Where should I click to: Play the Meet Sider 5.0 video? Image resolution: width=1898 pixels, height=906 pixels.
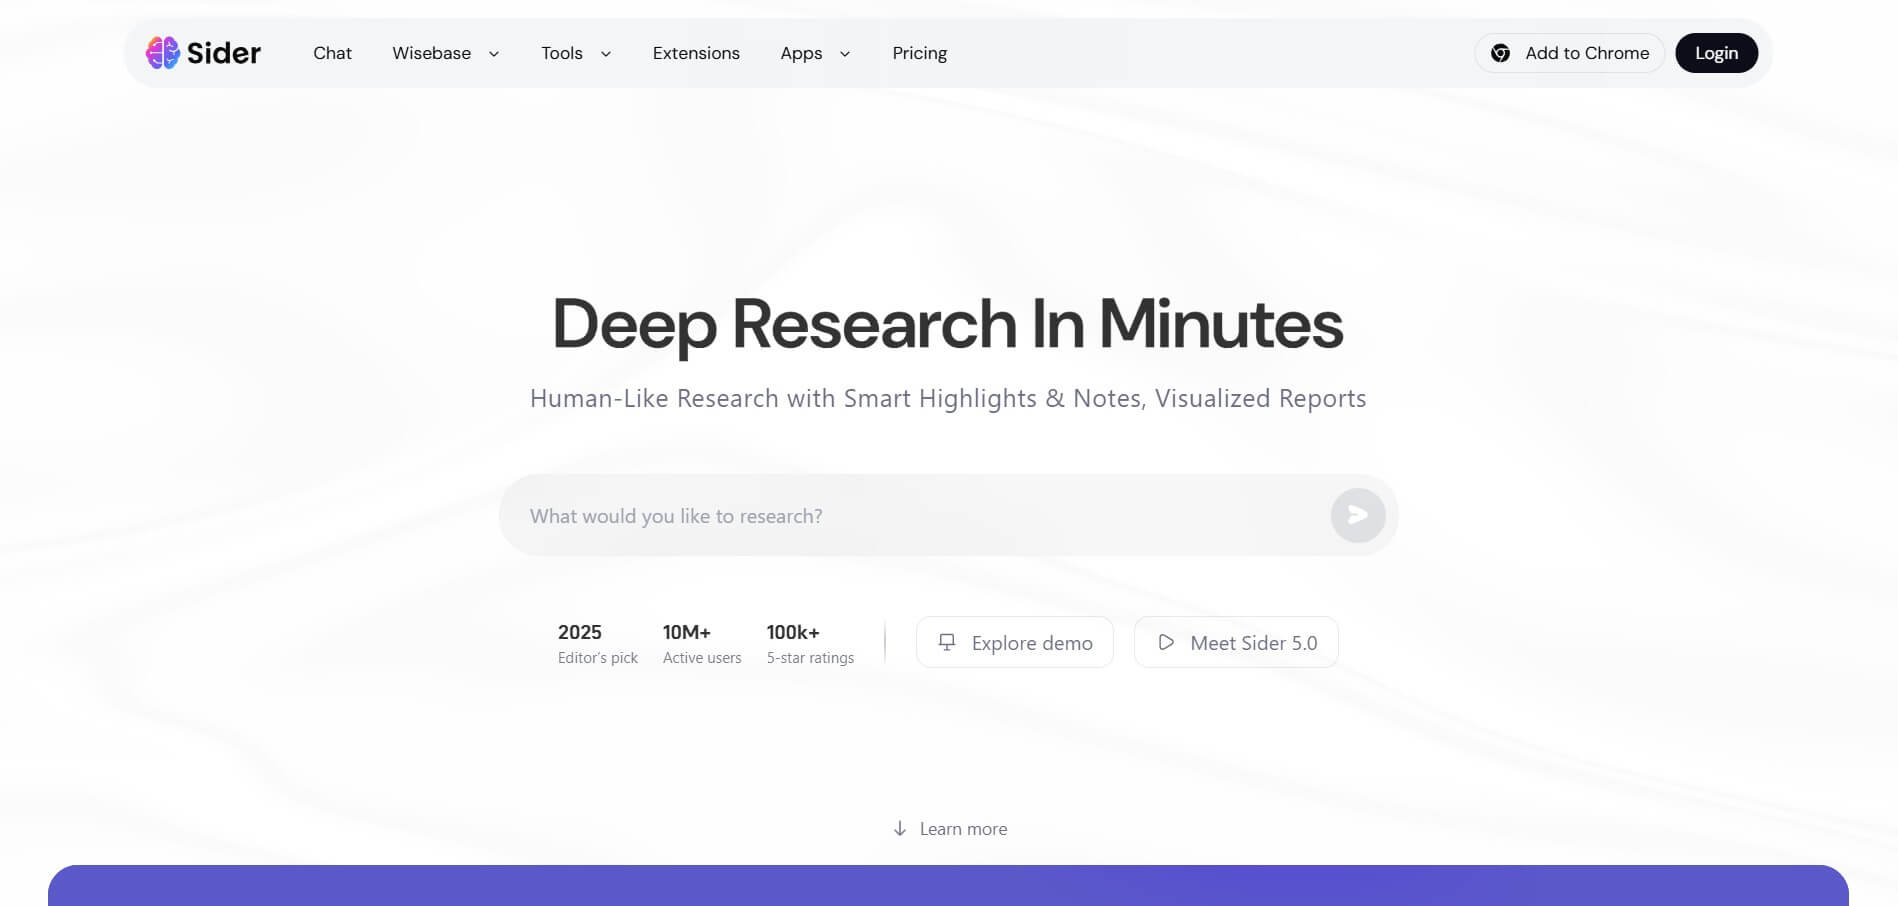point(1236,642)
